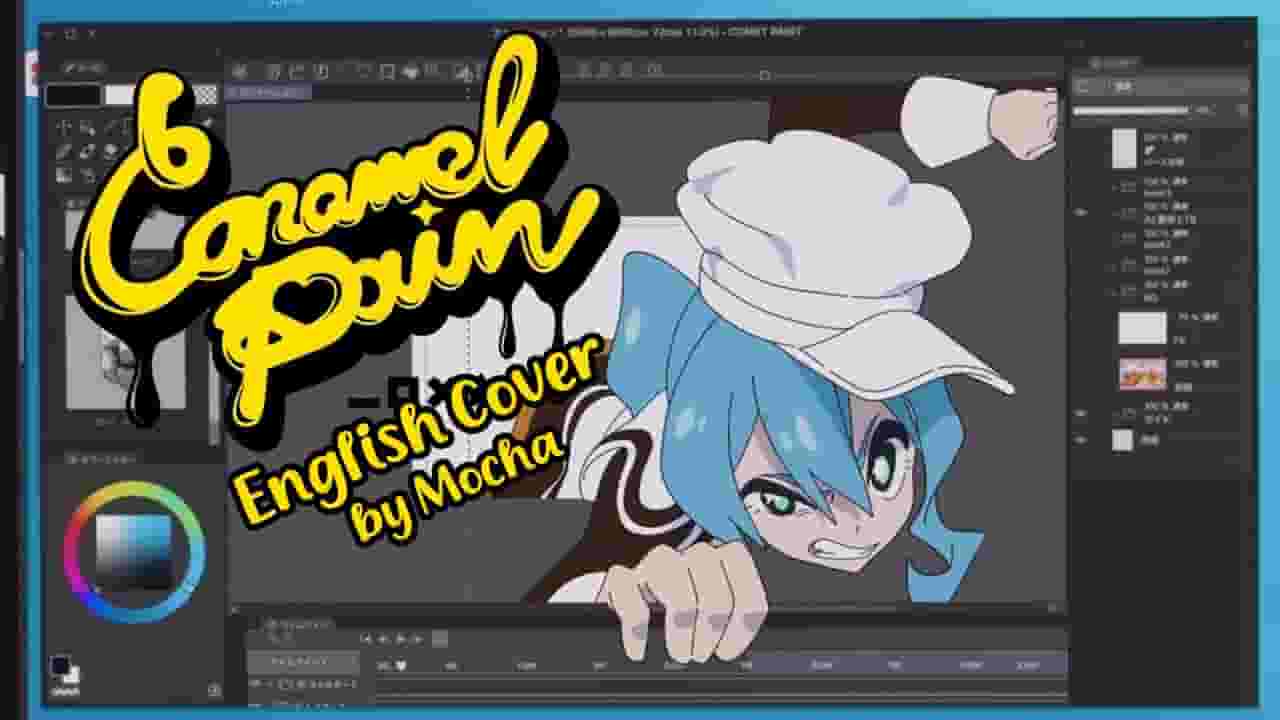The width and height of the screenshot is (1280, 720).
Task: Select the reference image thumbnail in sub view
Action: 125,352
